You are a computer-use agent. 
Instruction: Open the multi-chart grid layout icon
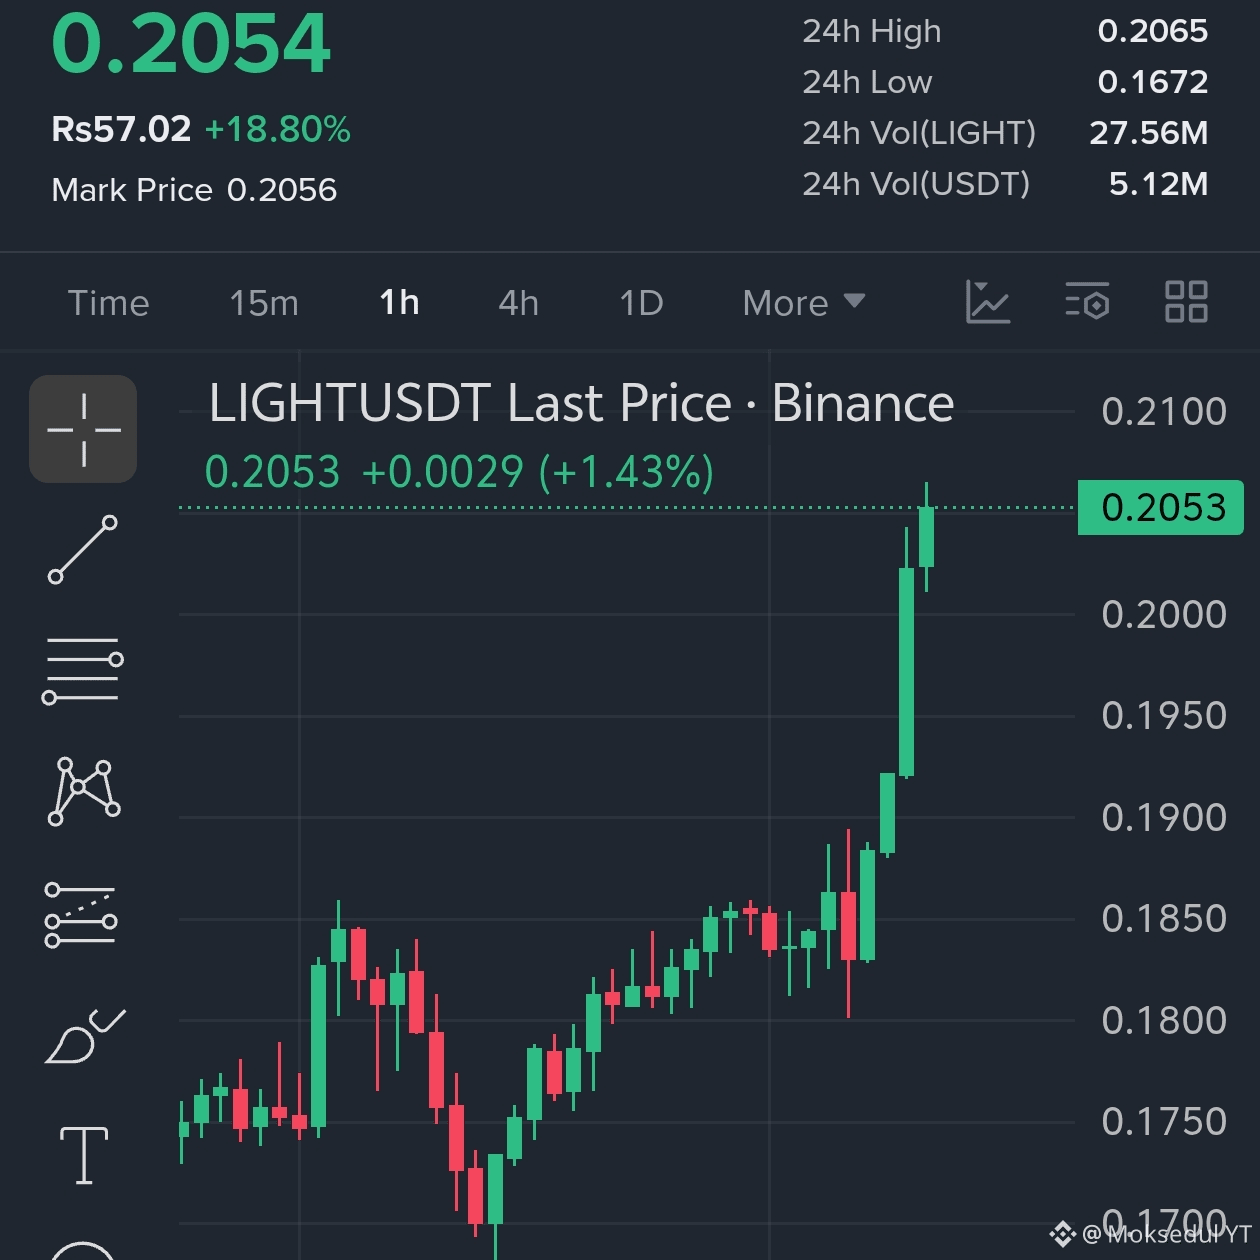(1186, 302)
